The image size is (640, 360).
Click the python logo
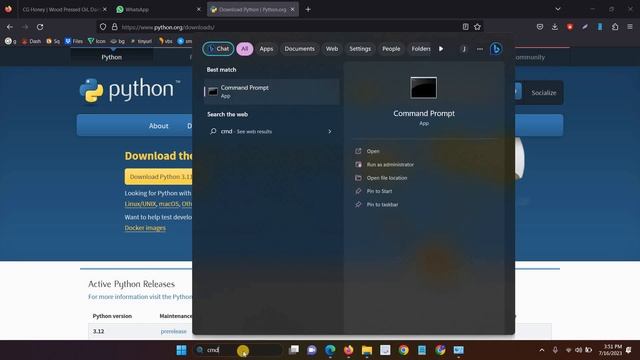point(130,90)
